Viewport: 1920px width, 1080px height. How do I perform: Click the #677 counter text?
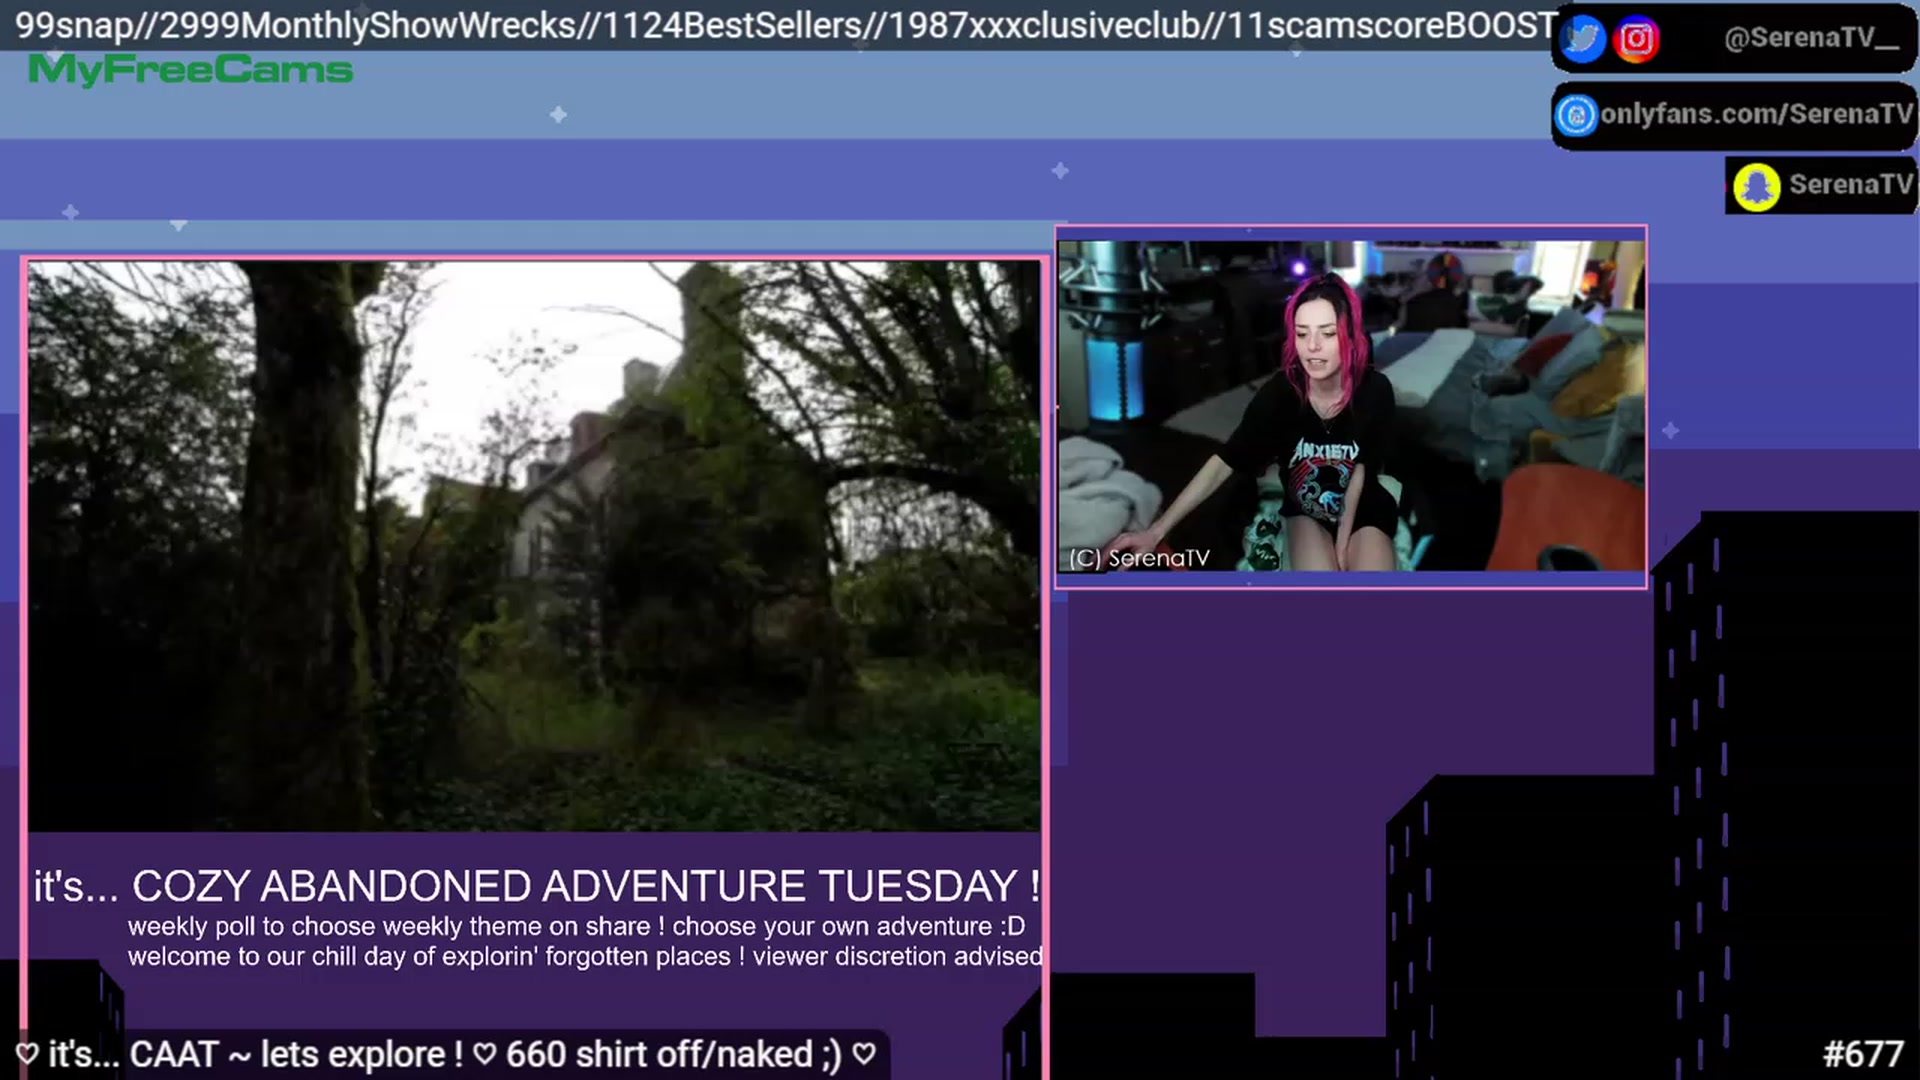pos(1863,1054)
